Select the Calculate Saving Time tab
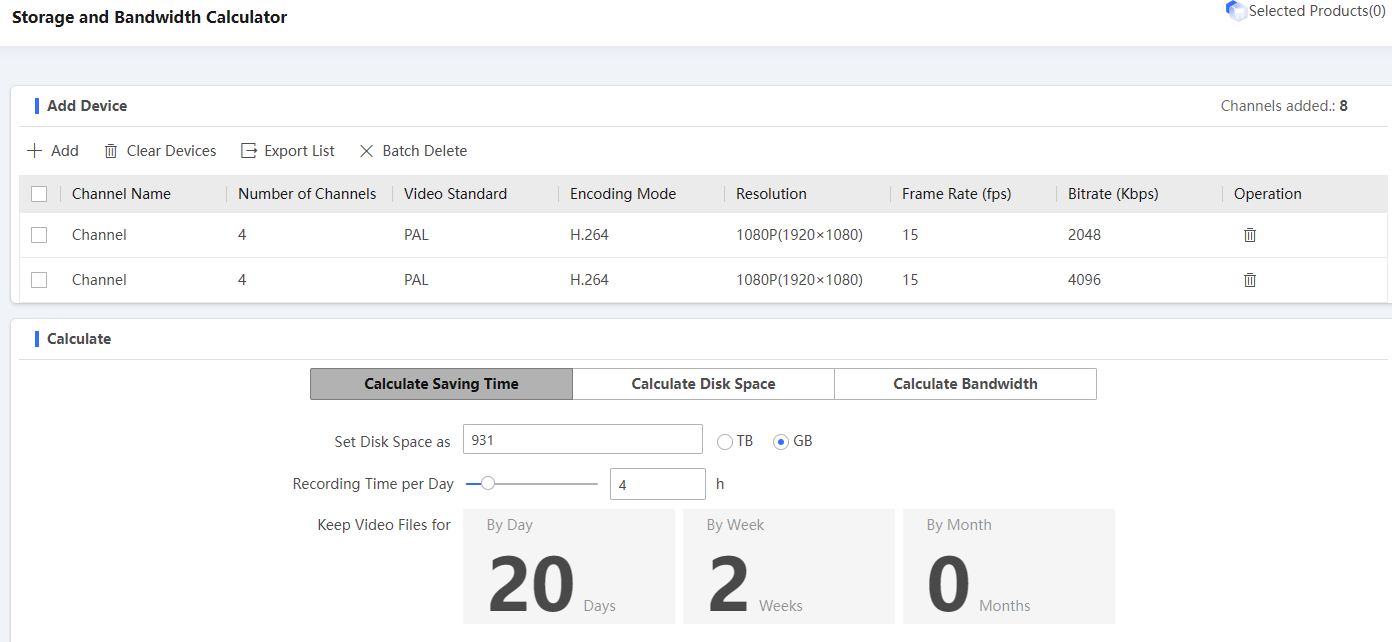The width and height of the screenshot is (1392, 642). (441, 384)
